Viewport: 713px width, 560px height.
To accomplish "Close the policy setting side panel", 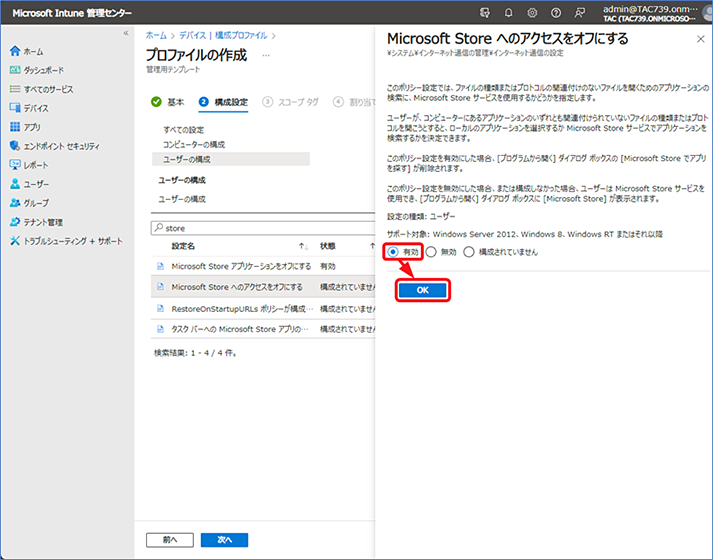I will [x=700, y=39].
